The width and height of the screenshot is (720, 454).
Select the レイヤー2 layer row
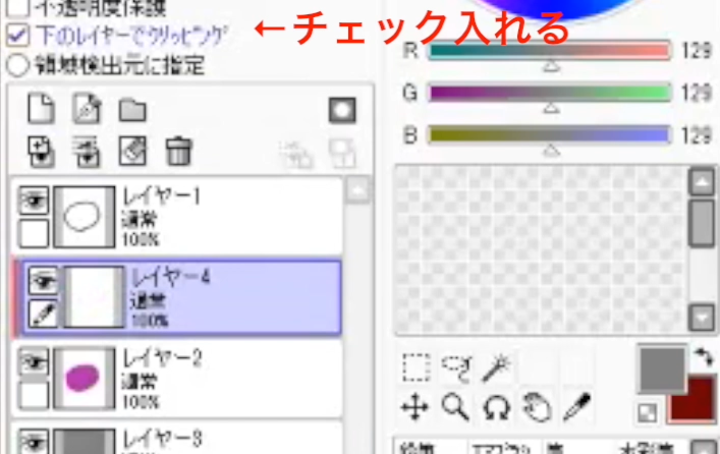coord(177,379)
